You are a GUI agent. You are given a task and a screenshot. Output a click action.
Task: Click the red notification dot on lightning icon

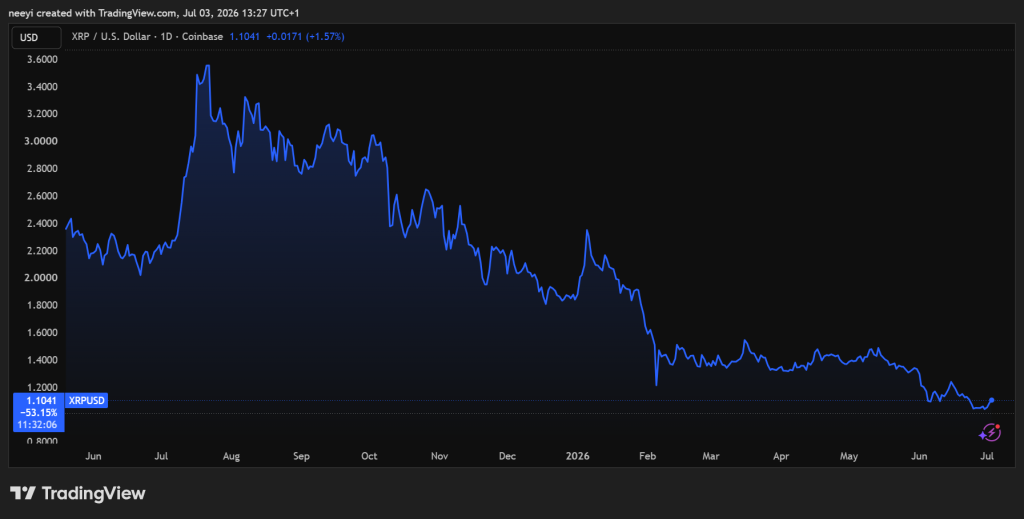pos(998,427)
